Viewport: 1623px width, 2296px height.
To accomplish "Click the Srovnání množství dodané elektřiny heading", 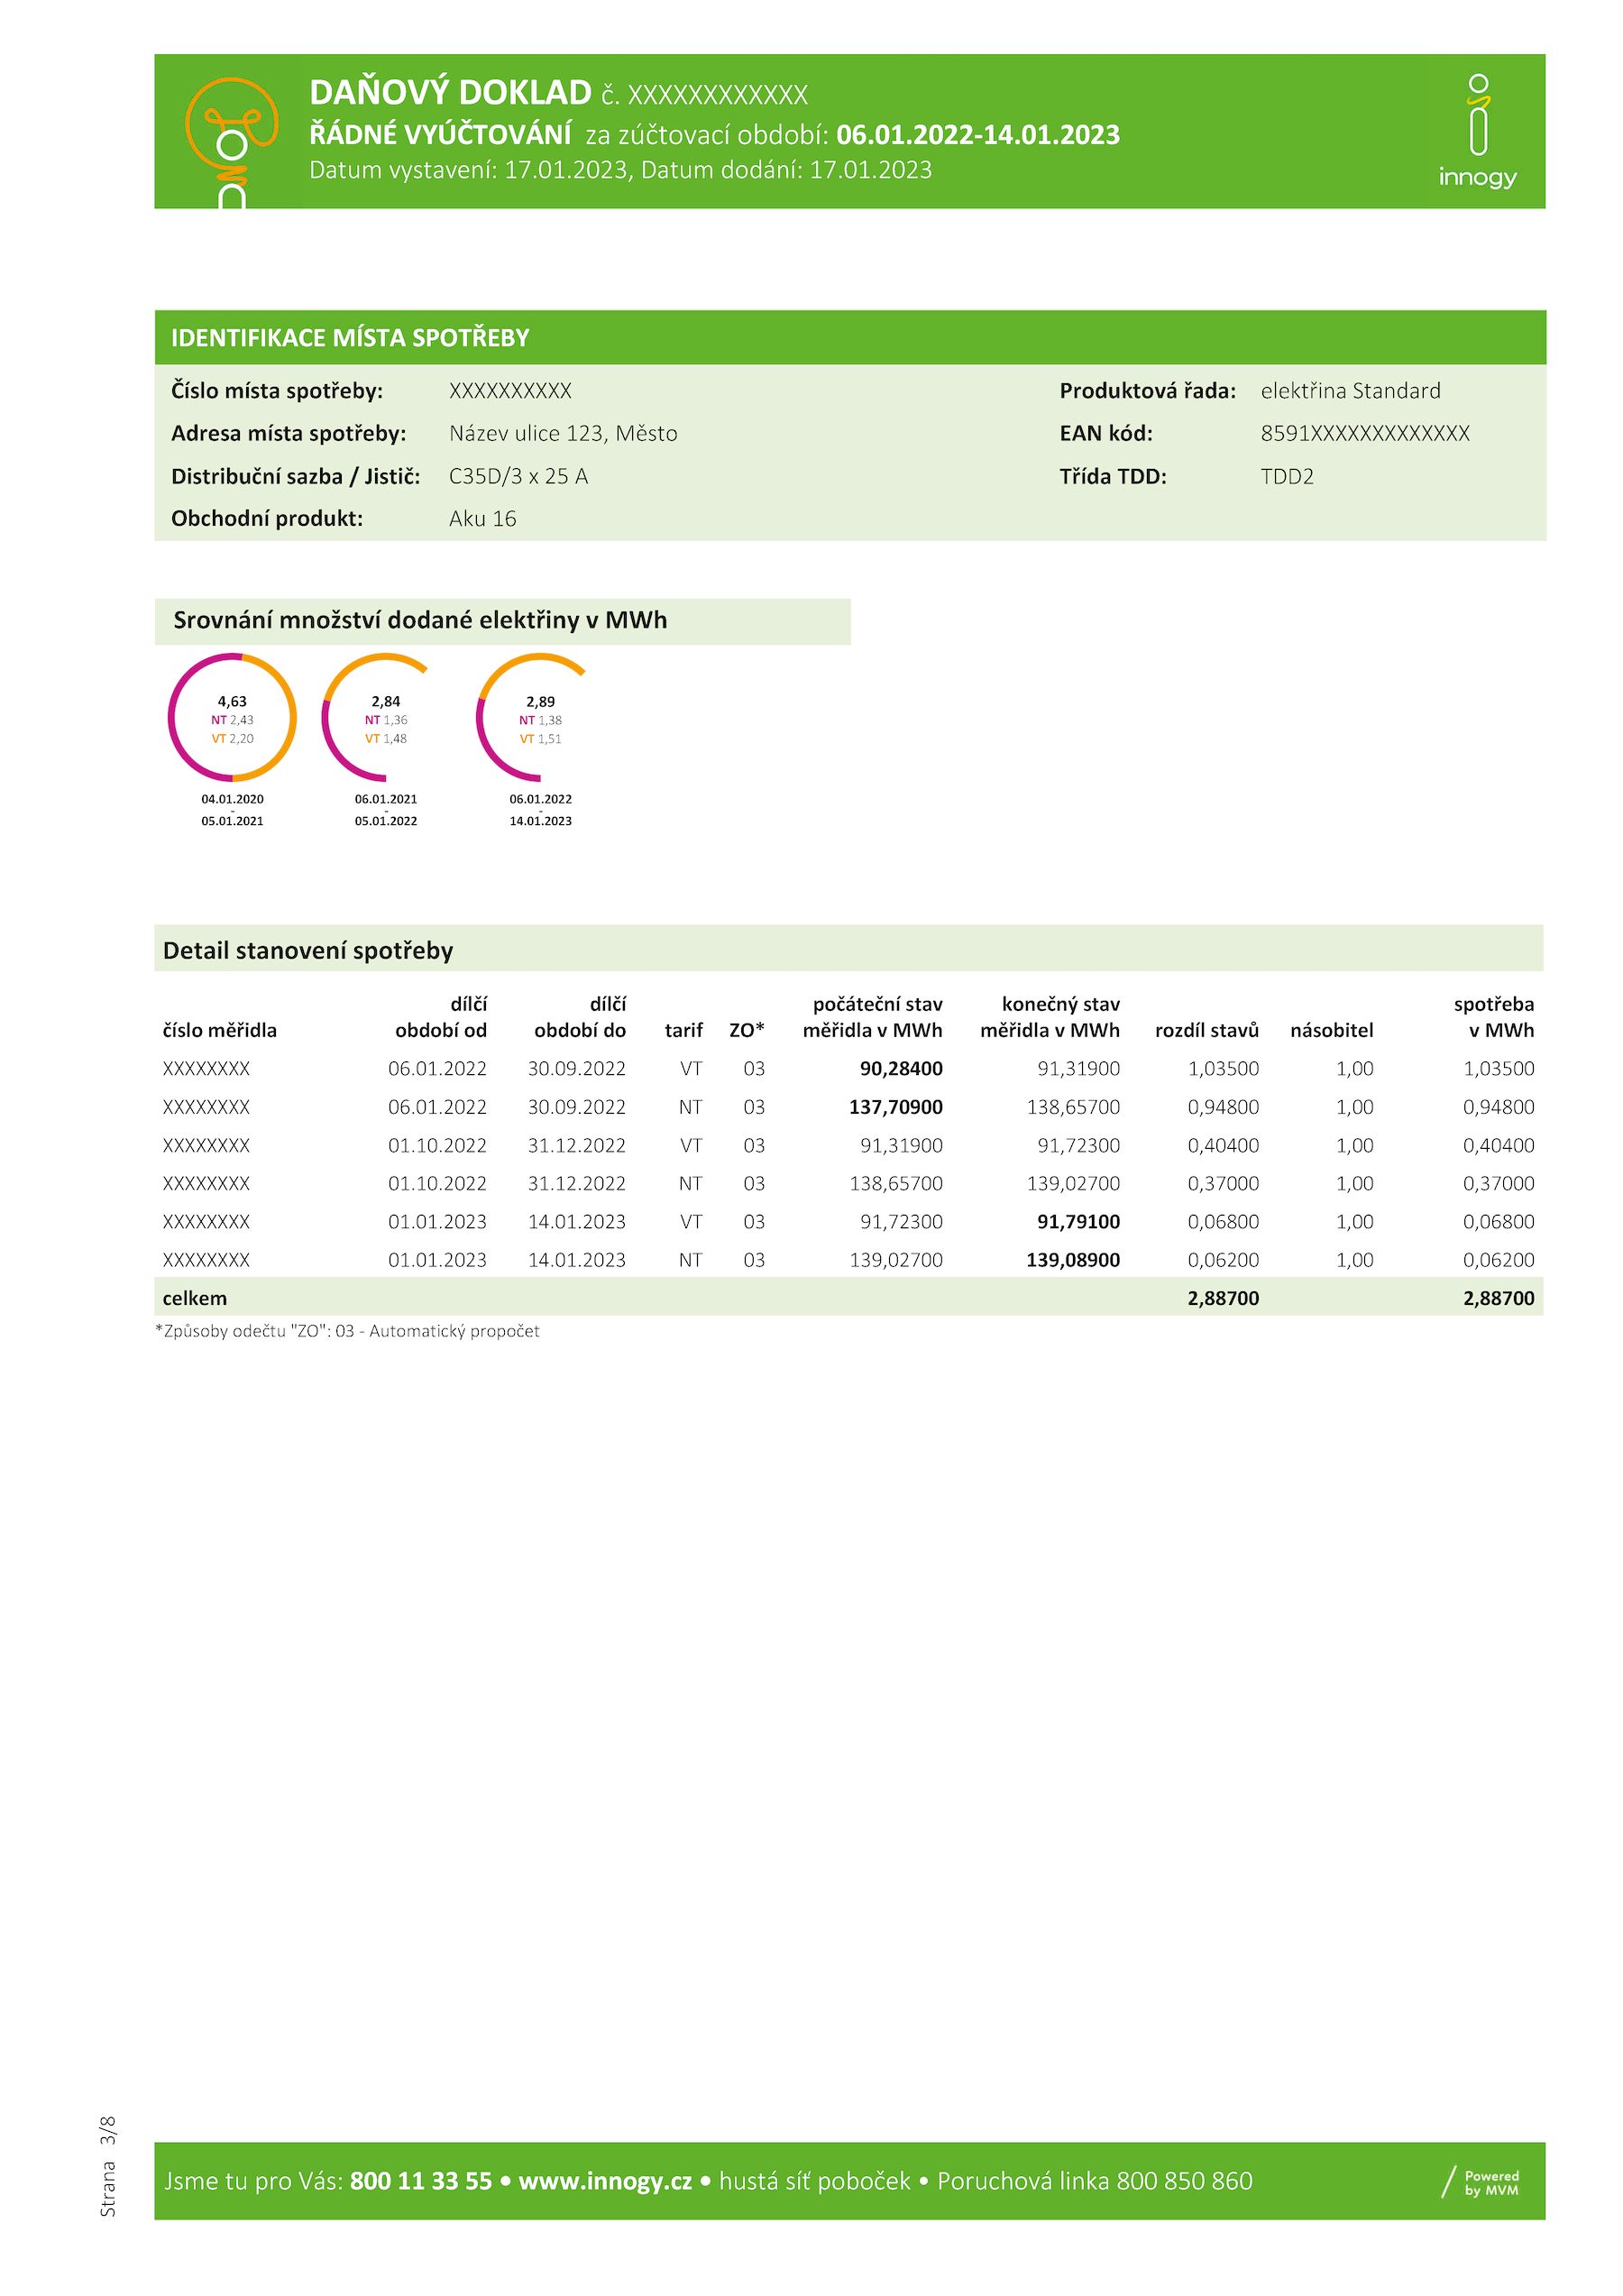I will (420, 620).
